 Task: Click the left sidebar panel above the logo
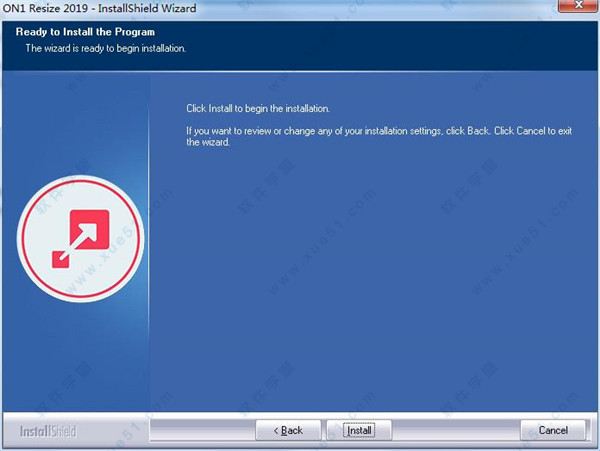click(x=75, y=130)
